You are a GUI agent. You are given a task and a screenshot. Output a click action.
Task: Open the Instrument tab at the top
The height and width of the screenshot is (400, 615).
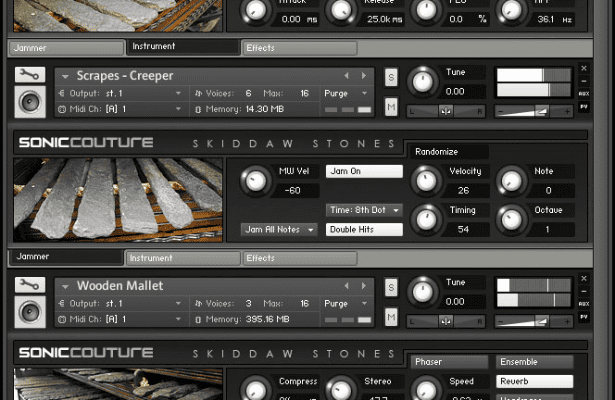point(182,47)
